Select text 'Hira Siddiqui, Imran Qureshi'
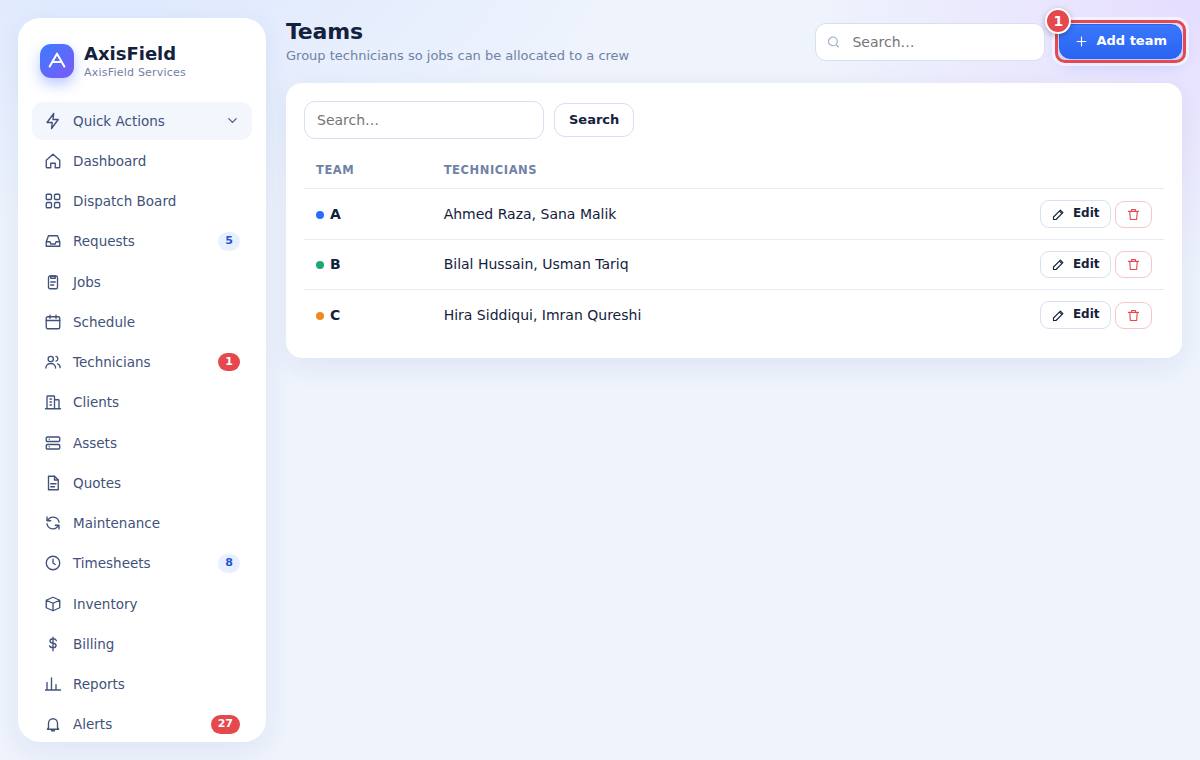The height and width of the screenshot is (760, 1200). click(542, 315)
